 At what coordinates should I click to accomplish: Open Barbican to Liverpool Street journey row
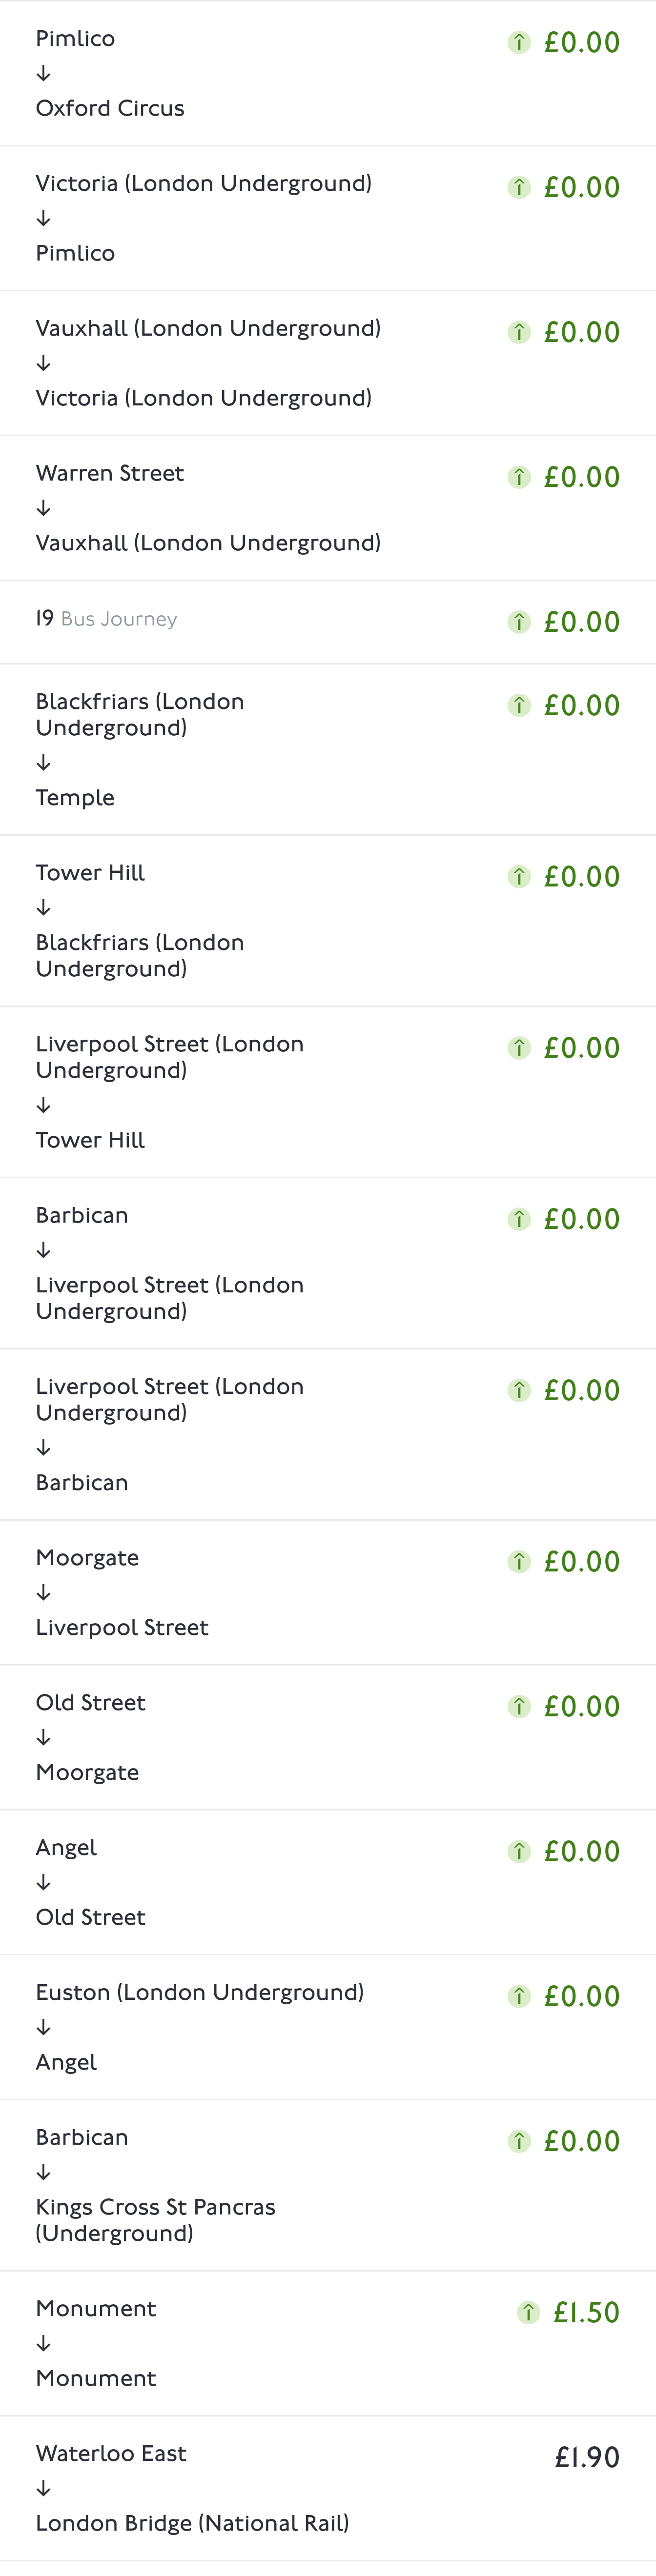328,1263
